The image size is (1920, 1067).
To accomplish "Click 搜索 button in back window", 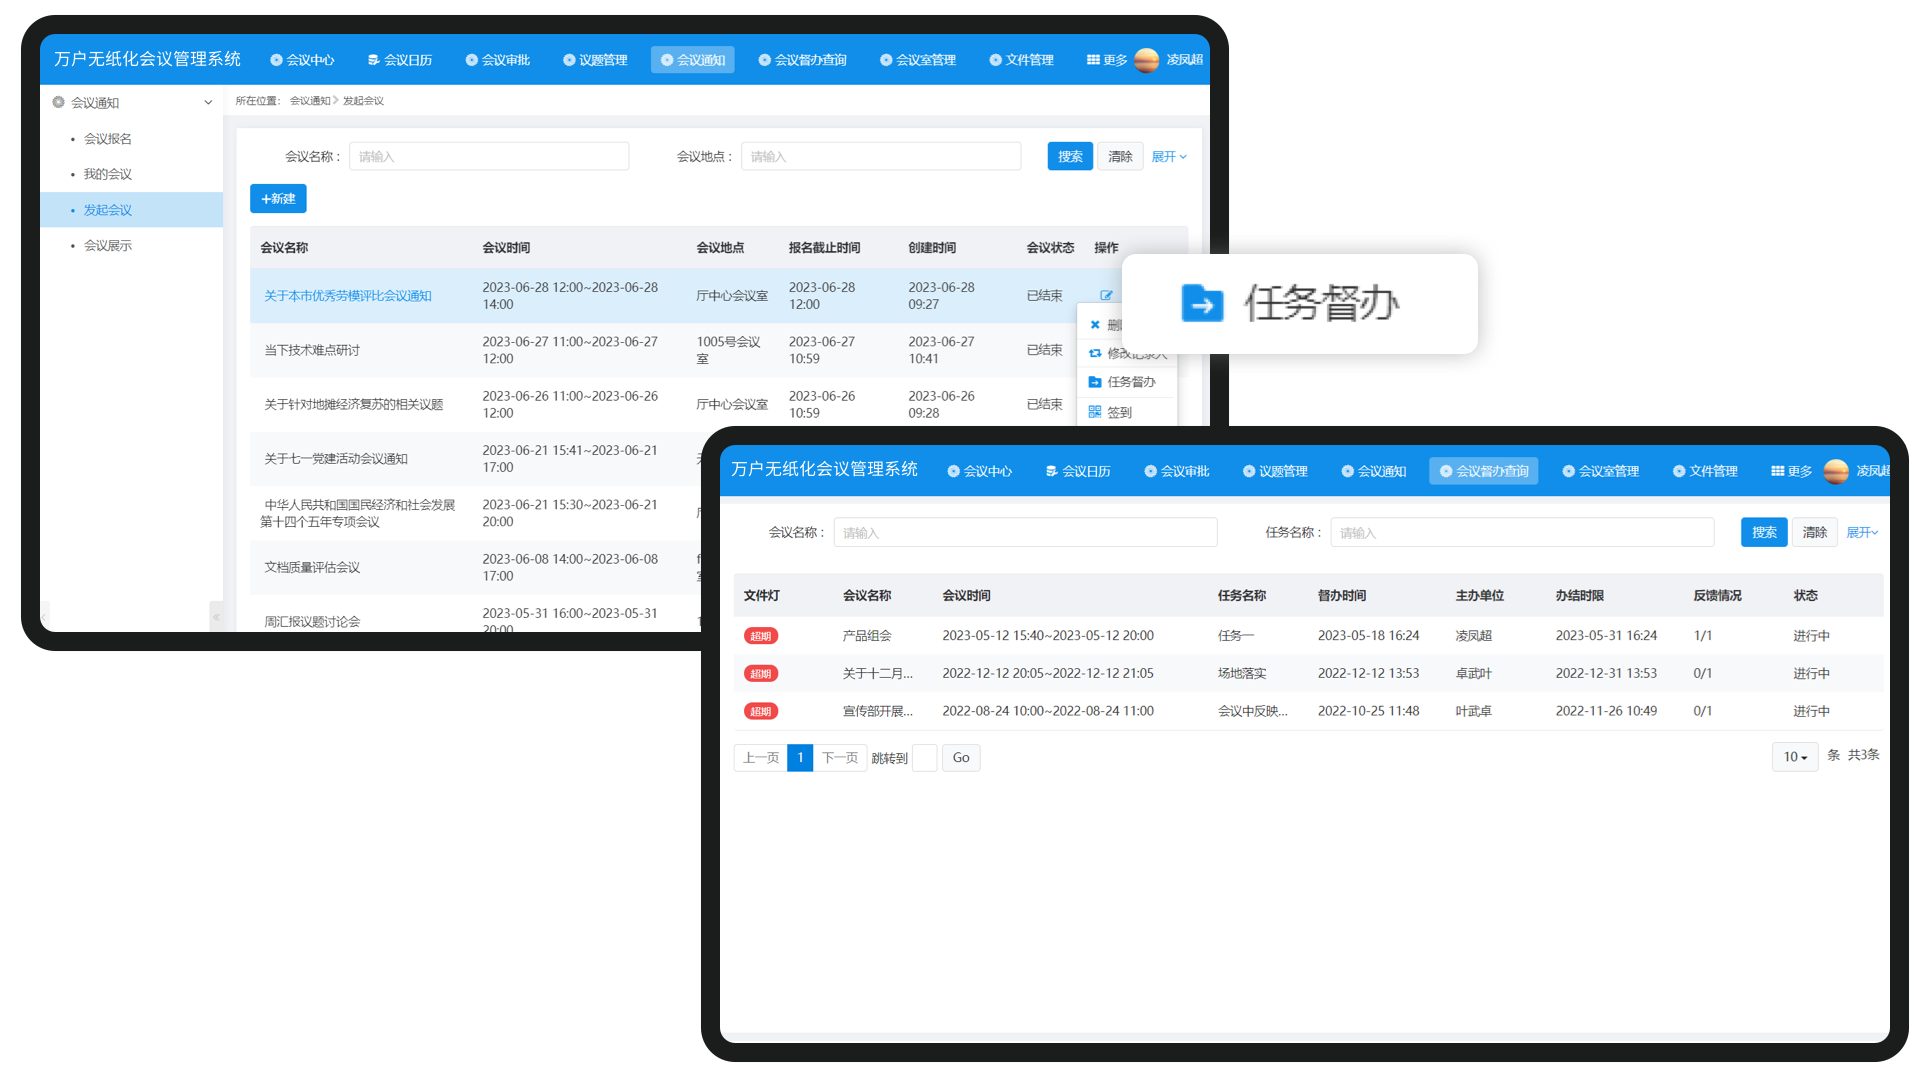I will [x=1070, y=157].
